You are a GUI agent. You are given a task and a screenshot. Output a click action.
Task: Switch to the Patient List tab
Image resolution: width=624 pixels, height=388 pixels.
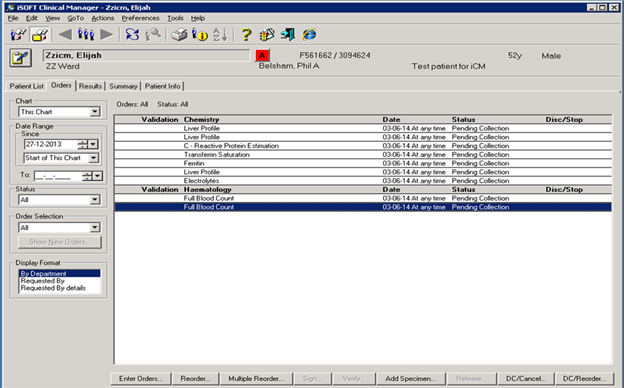[27, 86]
